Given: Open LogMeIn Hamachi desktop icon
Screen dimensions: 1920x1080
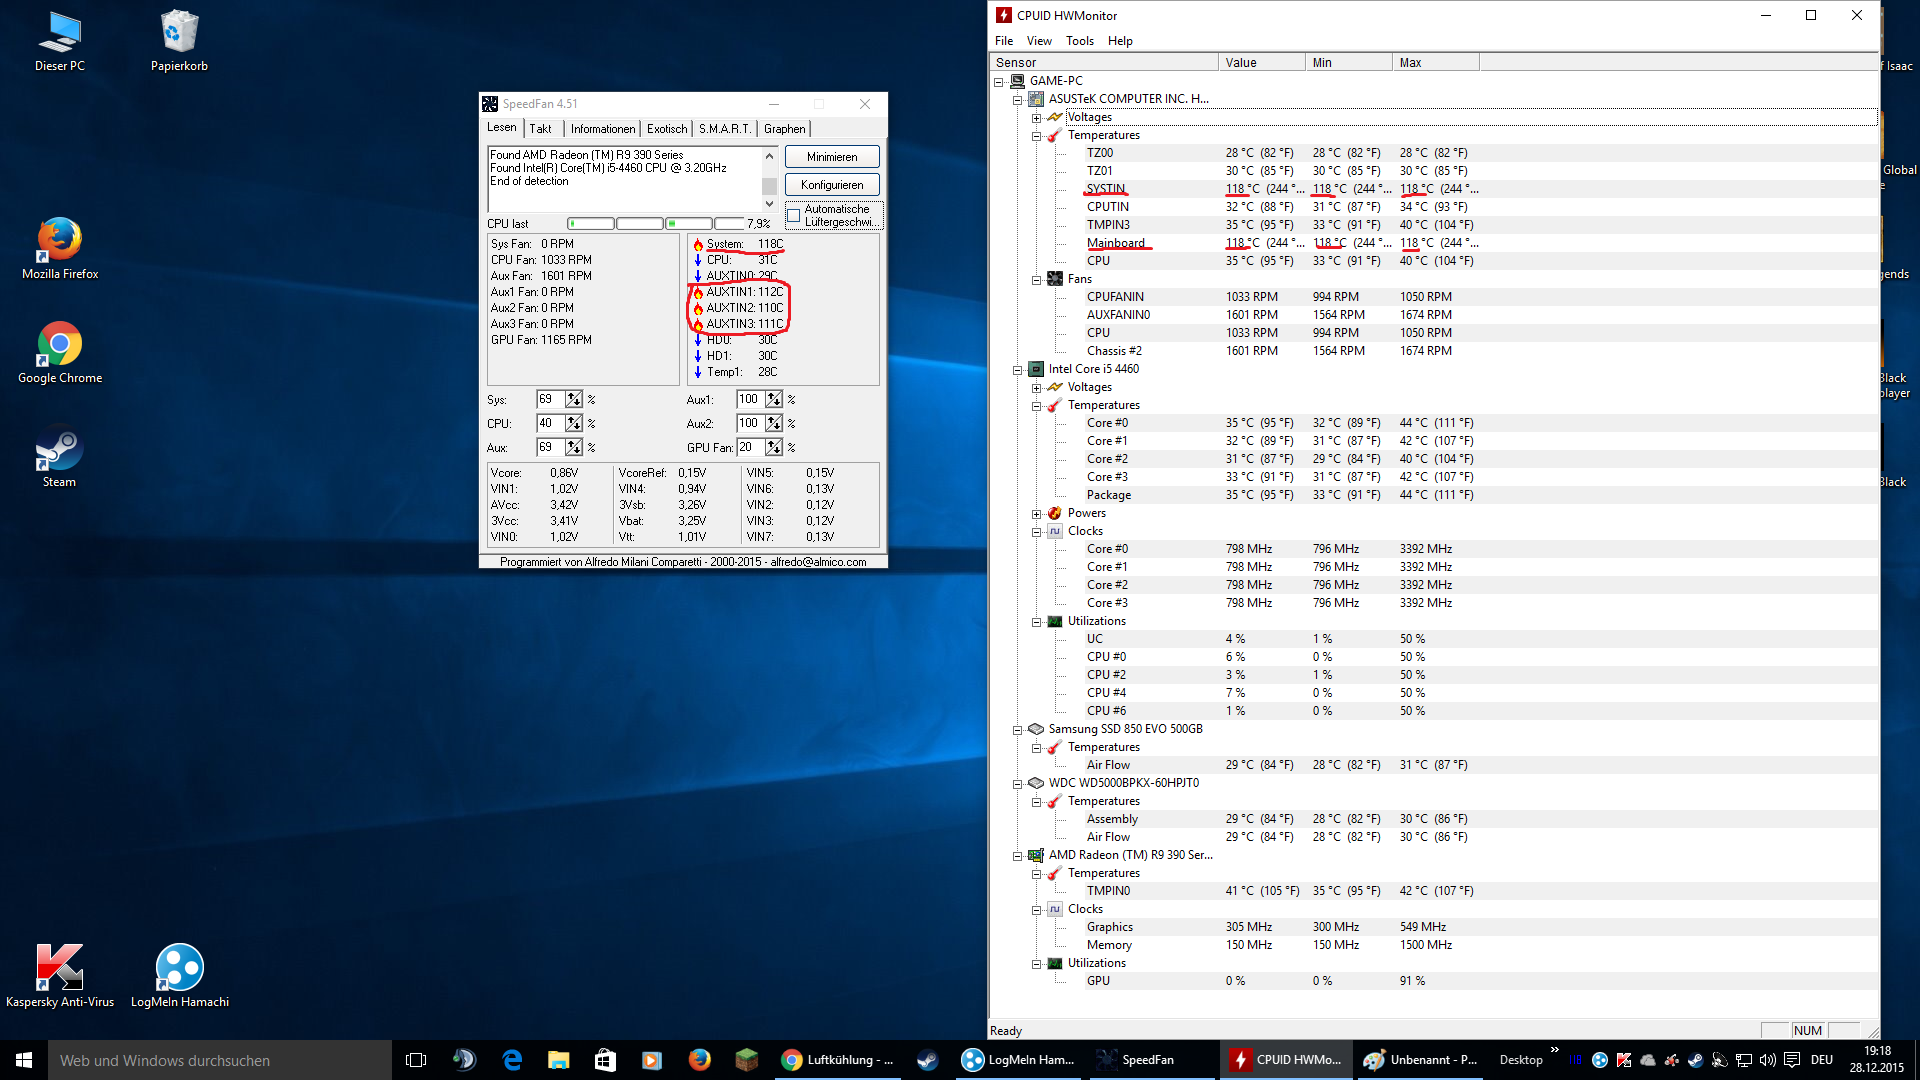Looking at the screenshot, I should 180,968.
